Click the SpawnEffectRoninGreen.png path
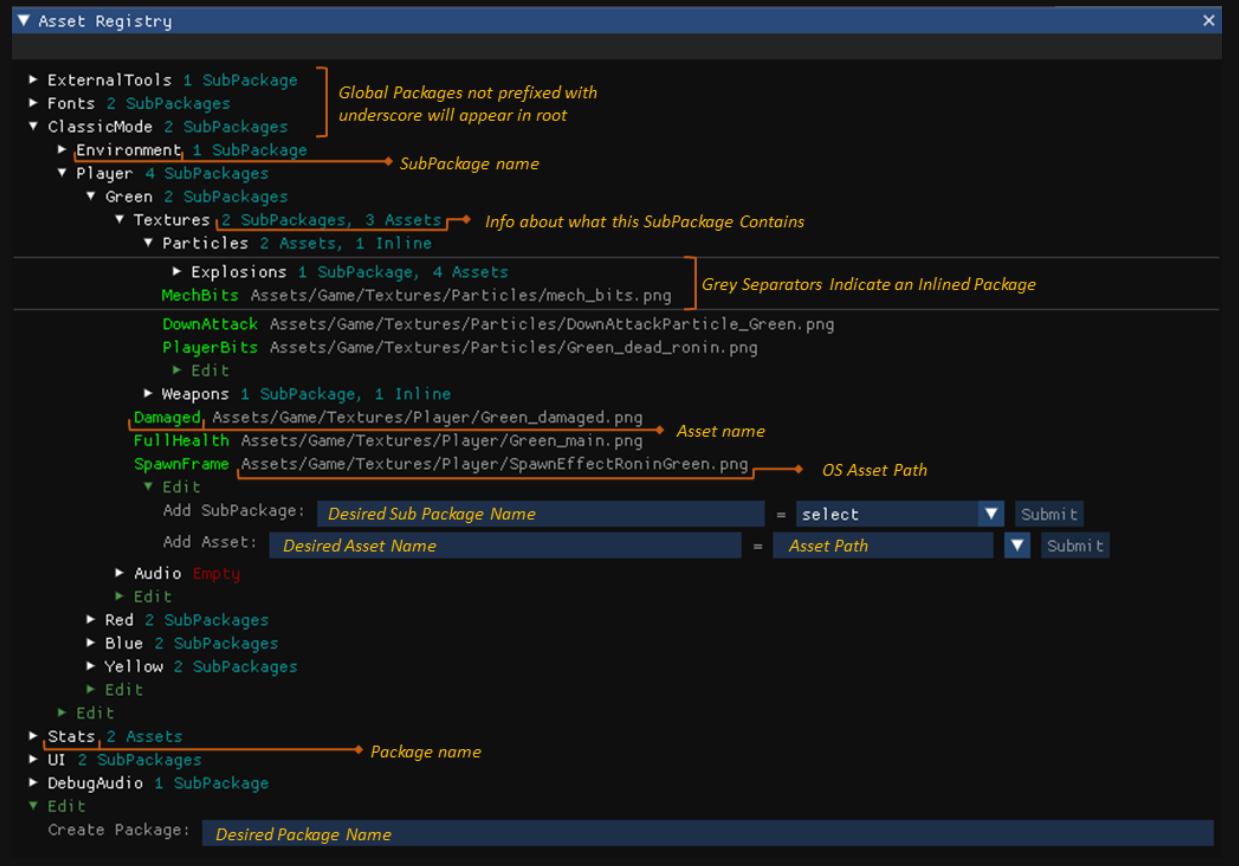This screenshot has width=1239, height=866. 494,464
